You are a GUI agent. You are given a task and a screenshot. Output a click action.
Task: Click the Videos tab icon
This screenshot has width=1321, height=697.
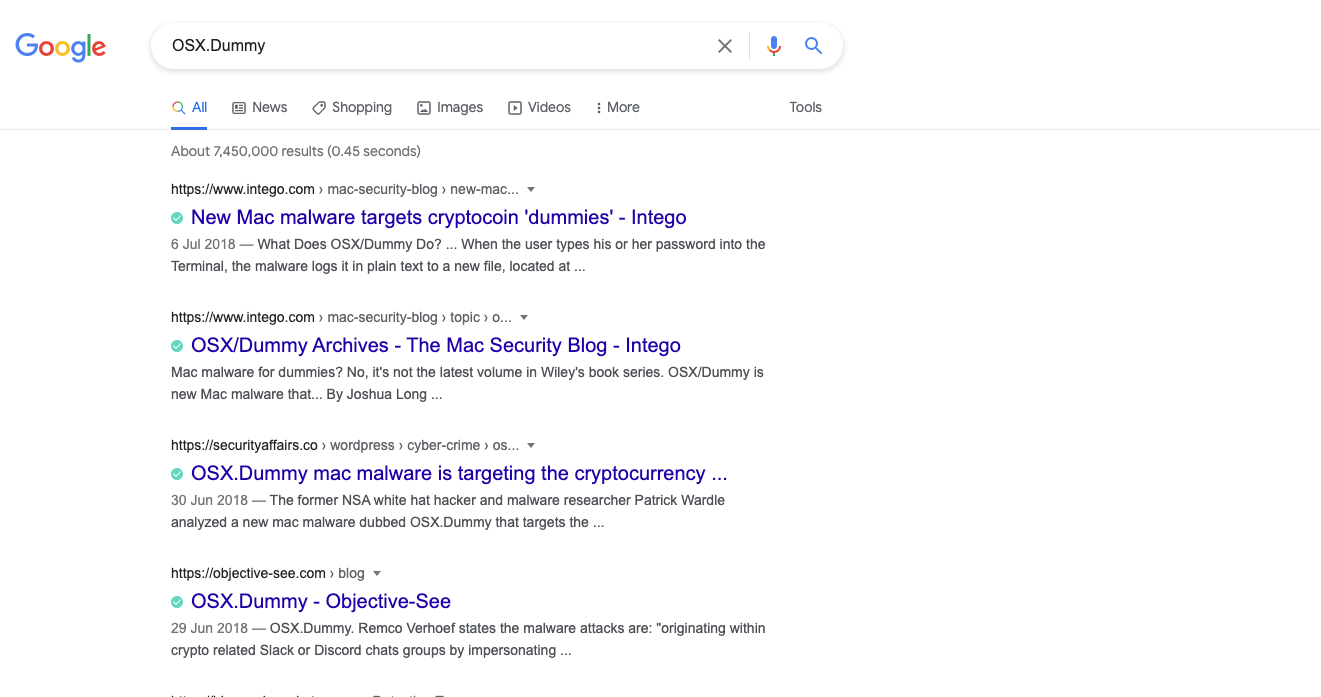tap(515, 108)
